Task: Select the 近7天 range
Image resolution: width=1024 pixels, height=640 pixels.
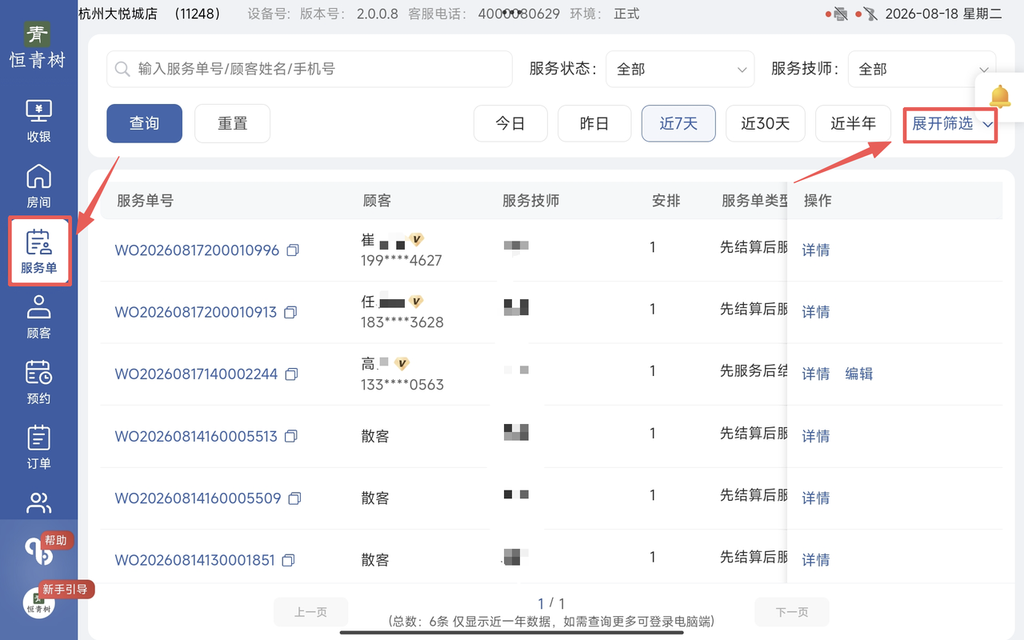Action: [x=679, y=123]
